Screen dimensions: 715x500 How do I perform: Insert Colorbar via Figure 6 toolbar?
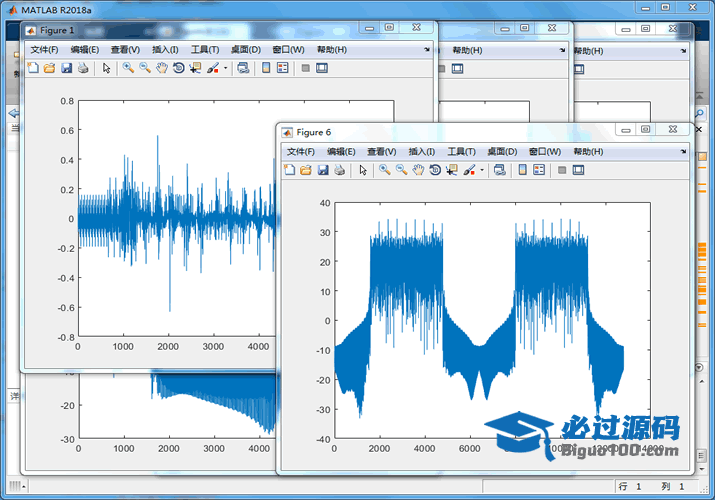click(x=523, y=170)
